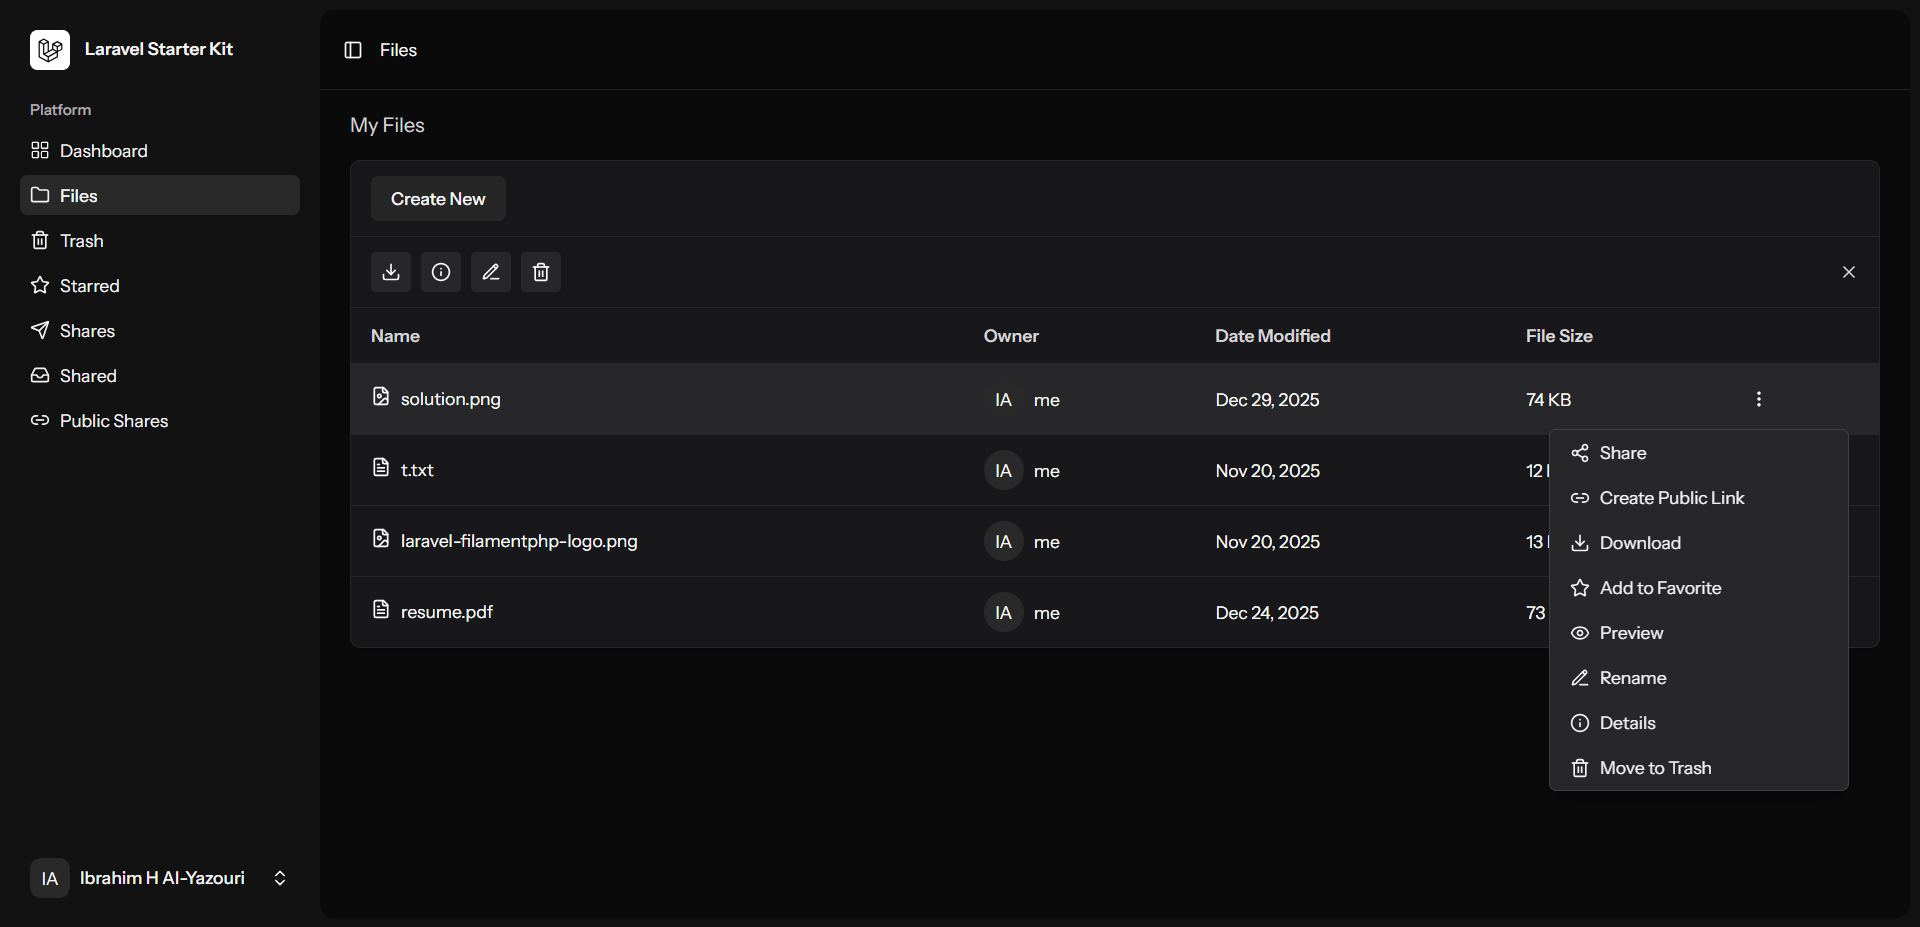Click the IA avatar in t.txt row
Screen dimensions: 1920x927
point(1003,471)
